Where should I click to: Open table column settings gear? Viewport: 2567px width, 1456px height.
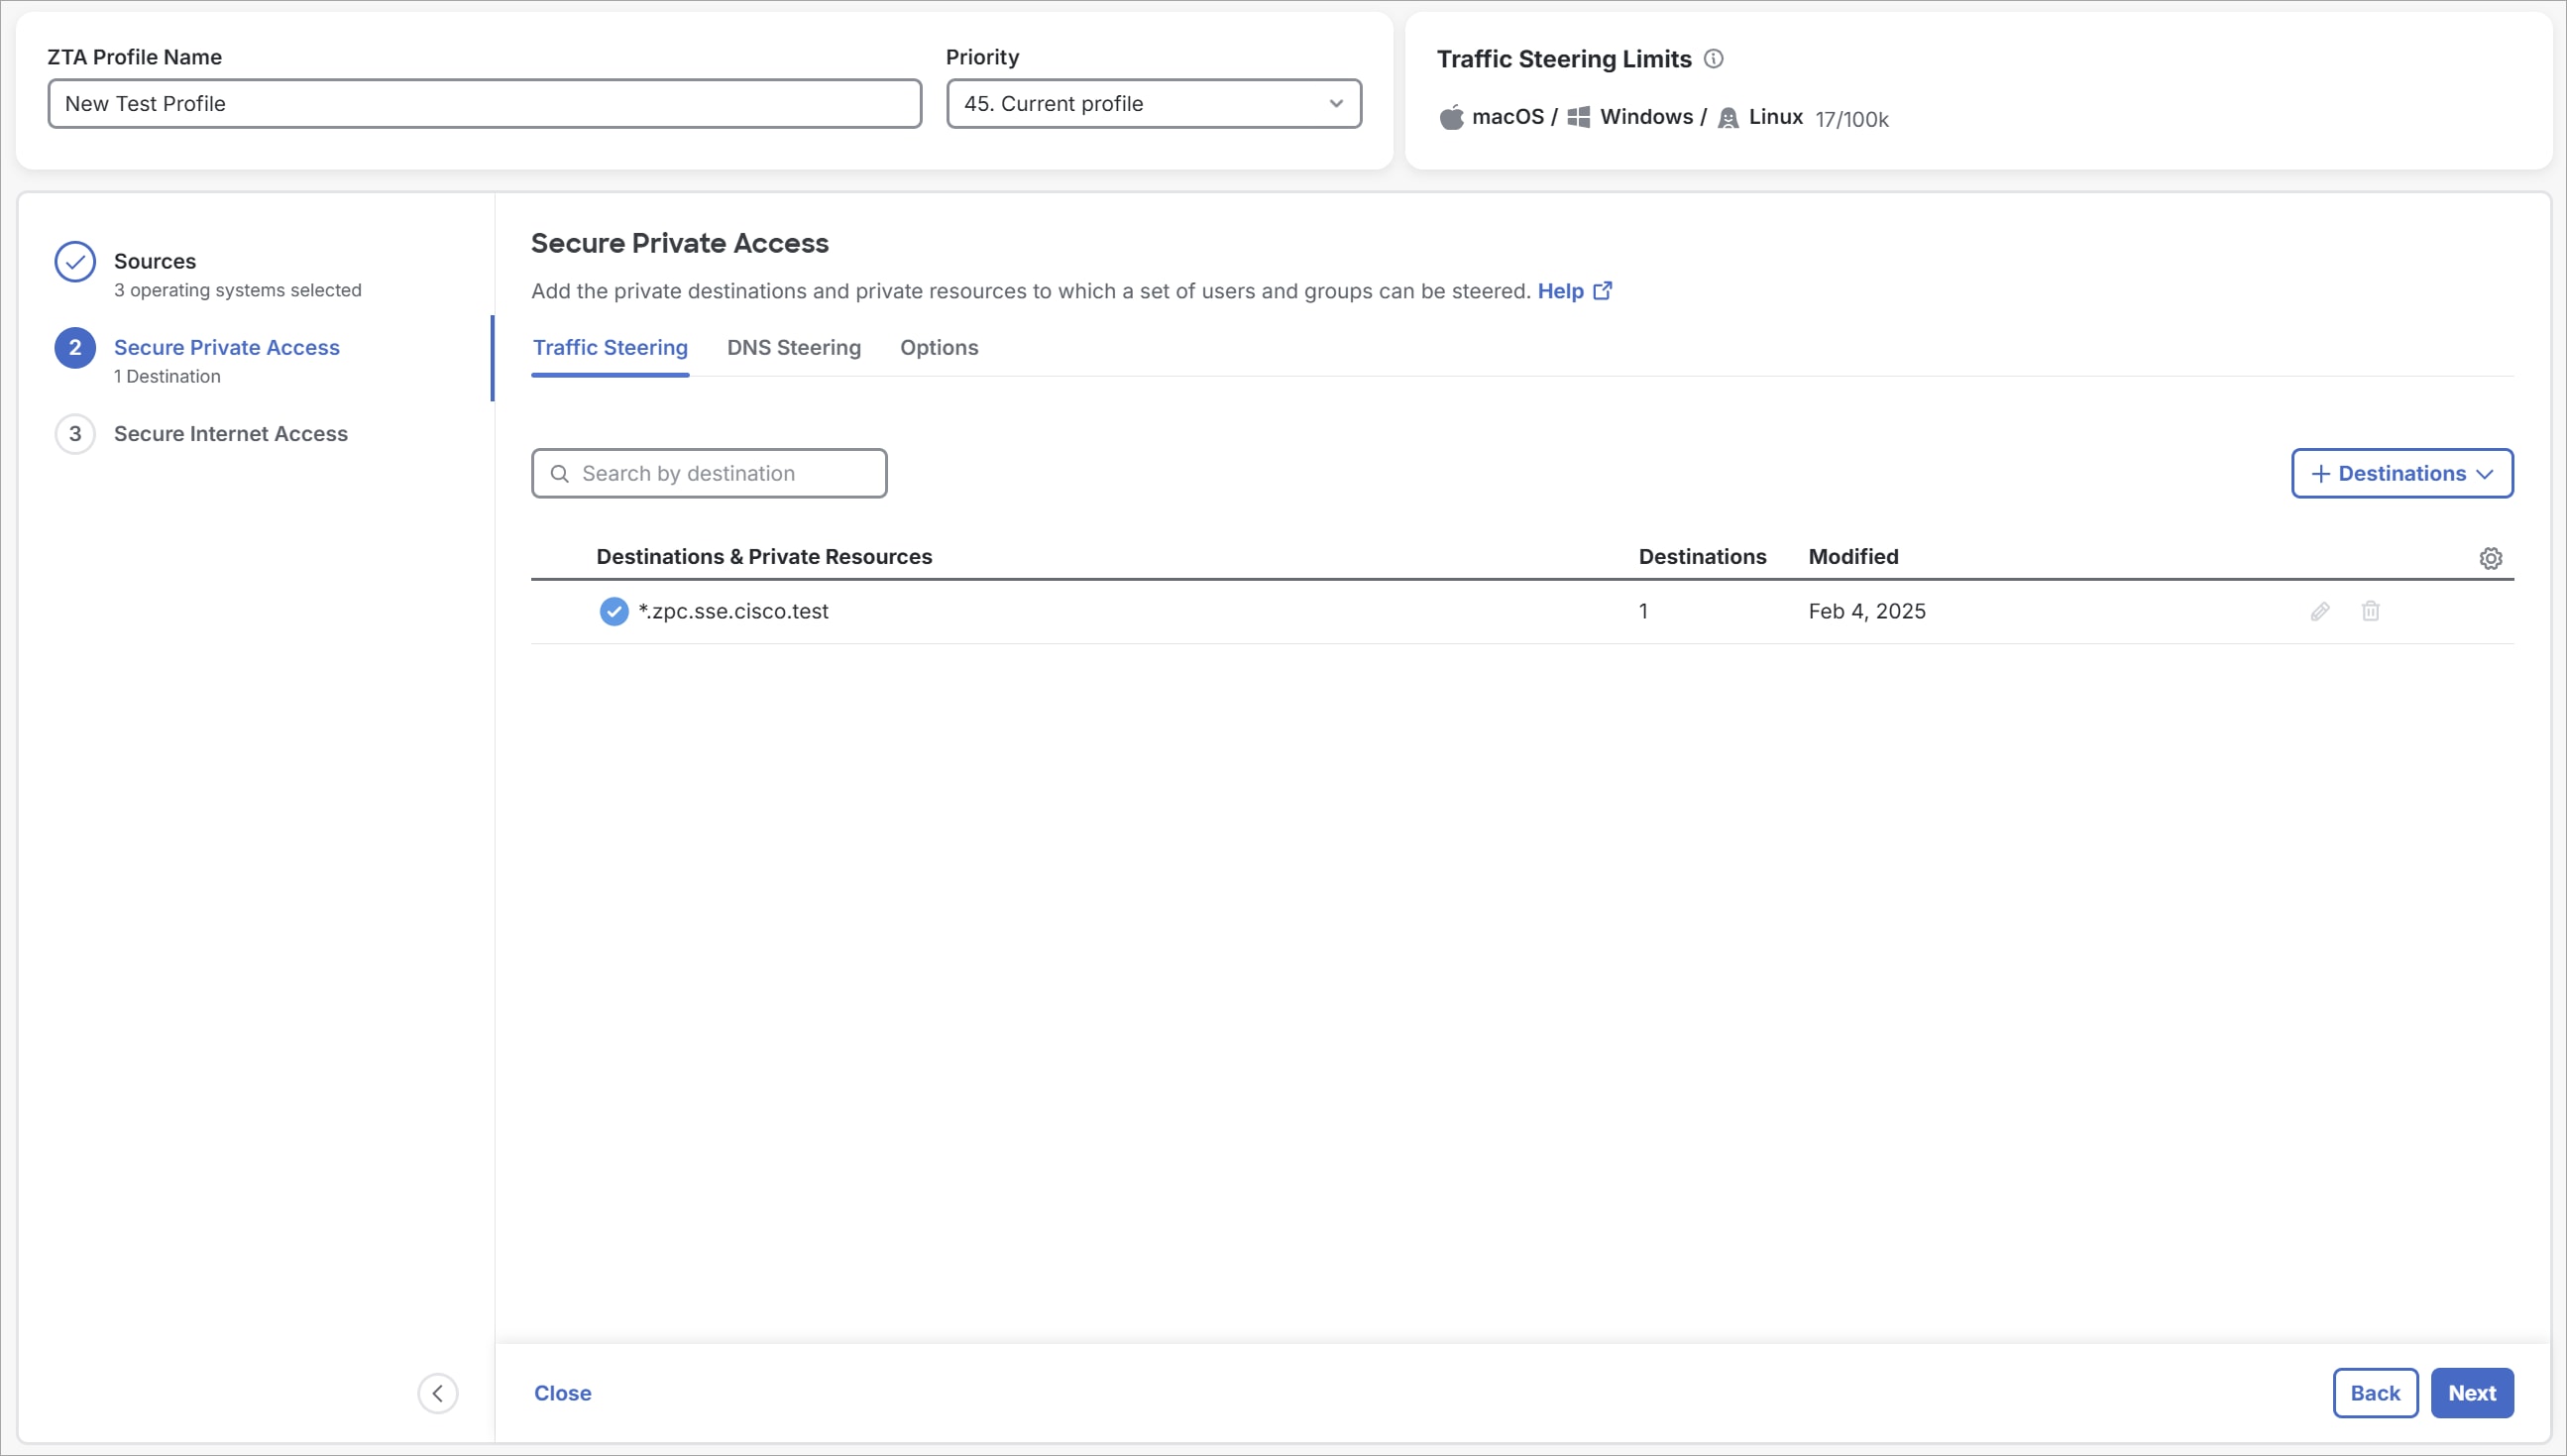(x=2490, y=558)
